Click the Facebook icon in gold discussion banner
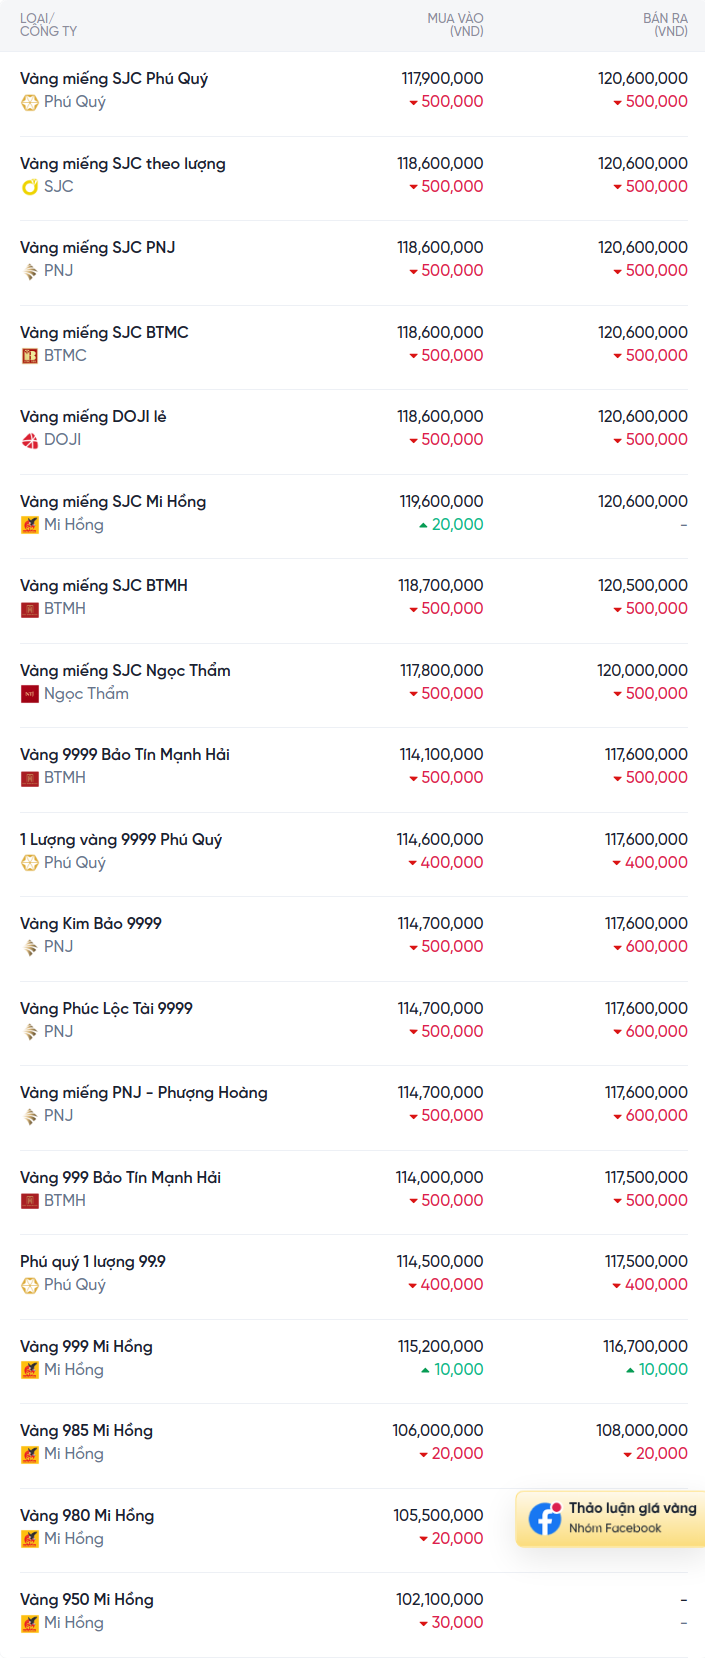Image resolution: width=705 pixels, height=1658 pixels. click(x=545, y=1518)
